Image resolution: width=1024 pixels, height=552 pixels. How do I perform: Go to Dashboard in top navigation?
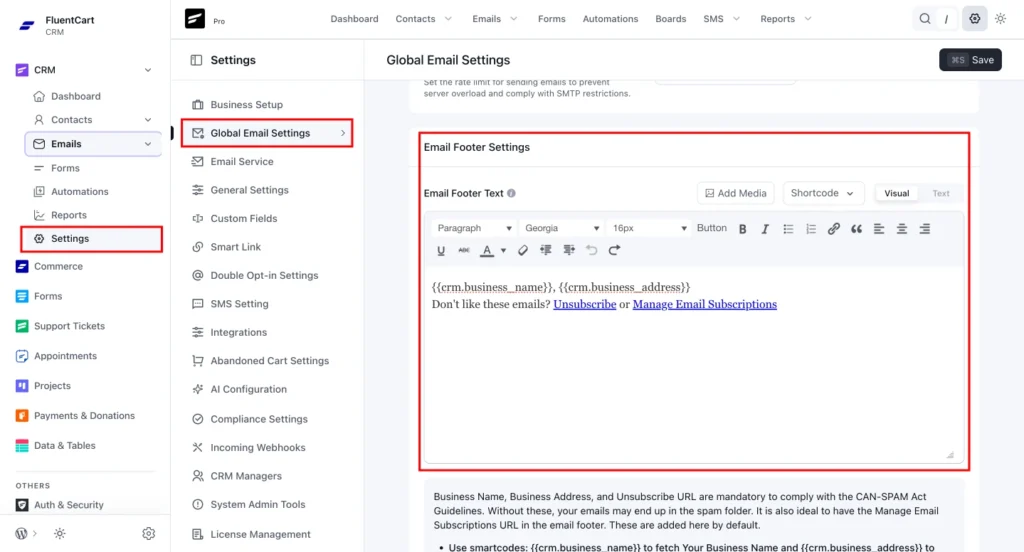[354, 19]
